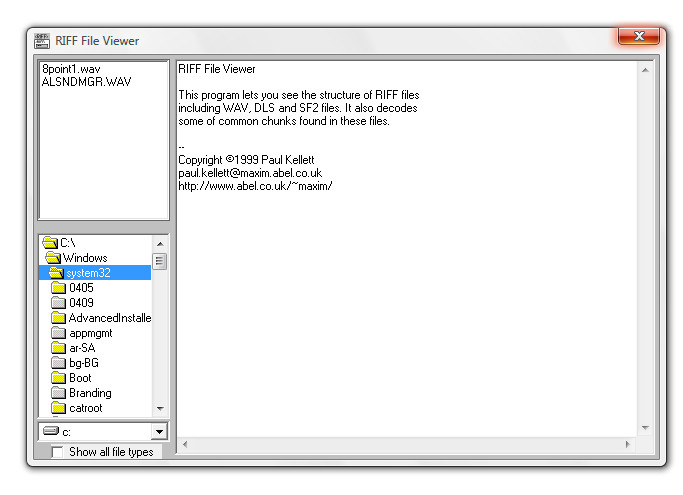683x495 pixels.
Task: Click the http://www.abel.co.uk/~maxim/ URL text
Action: tap(255, 186)
